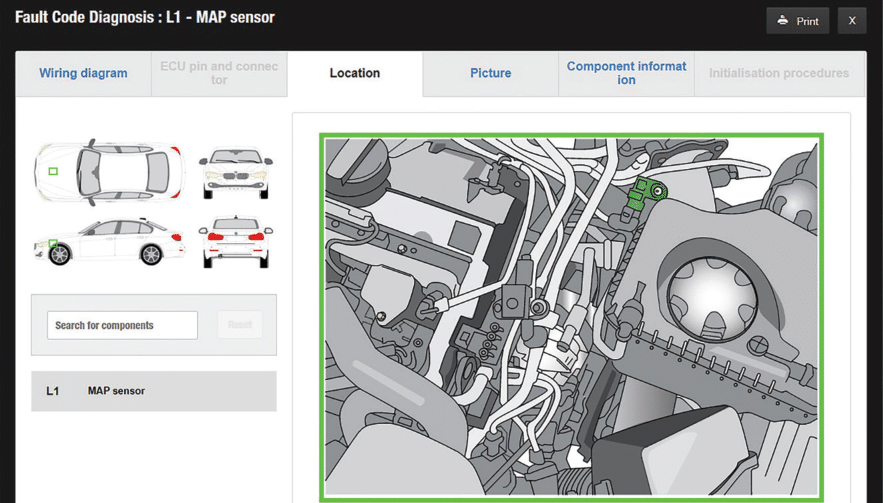Screen dimensions: 883x503
Task: Open the Picture tab
Action: pos(490,73)
